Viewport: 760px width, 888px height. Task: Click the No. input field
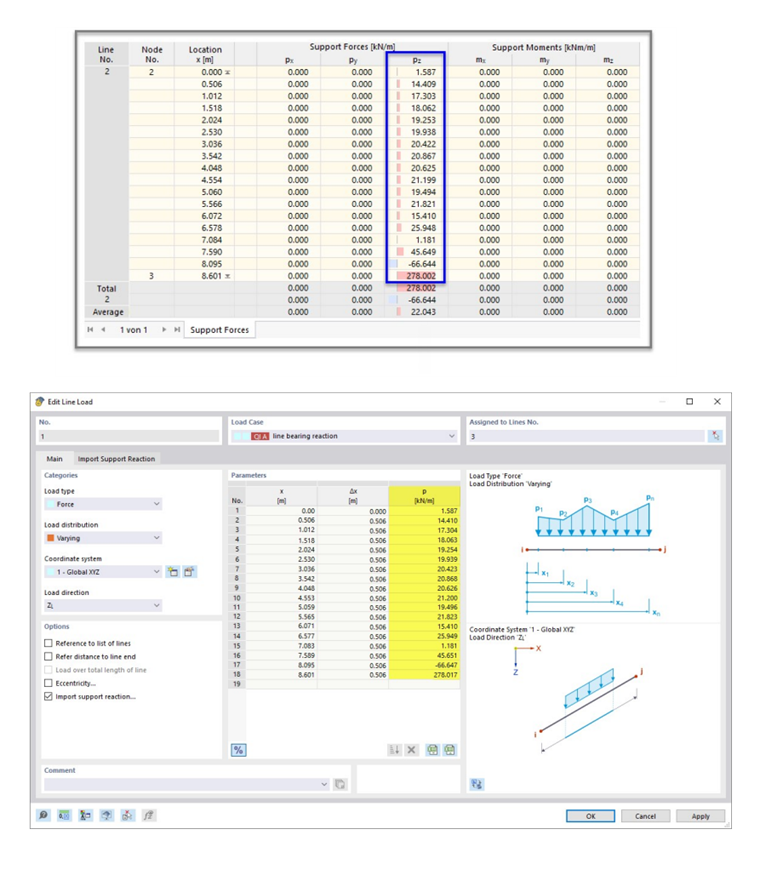click(129, 436)
